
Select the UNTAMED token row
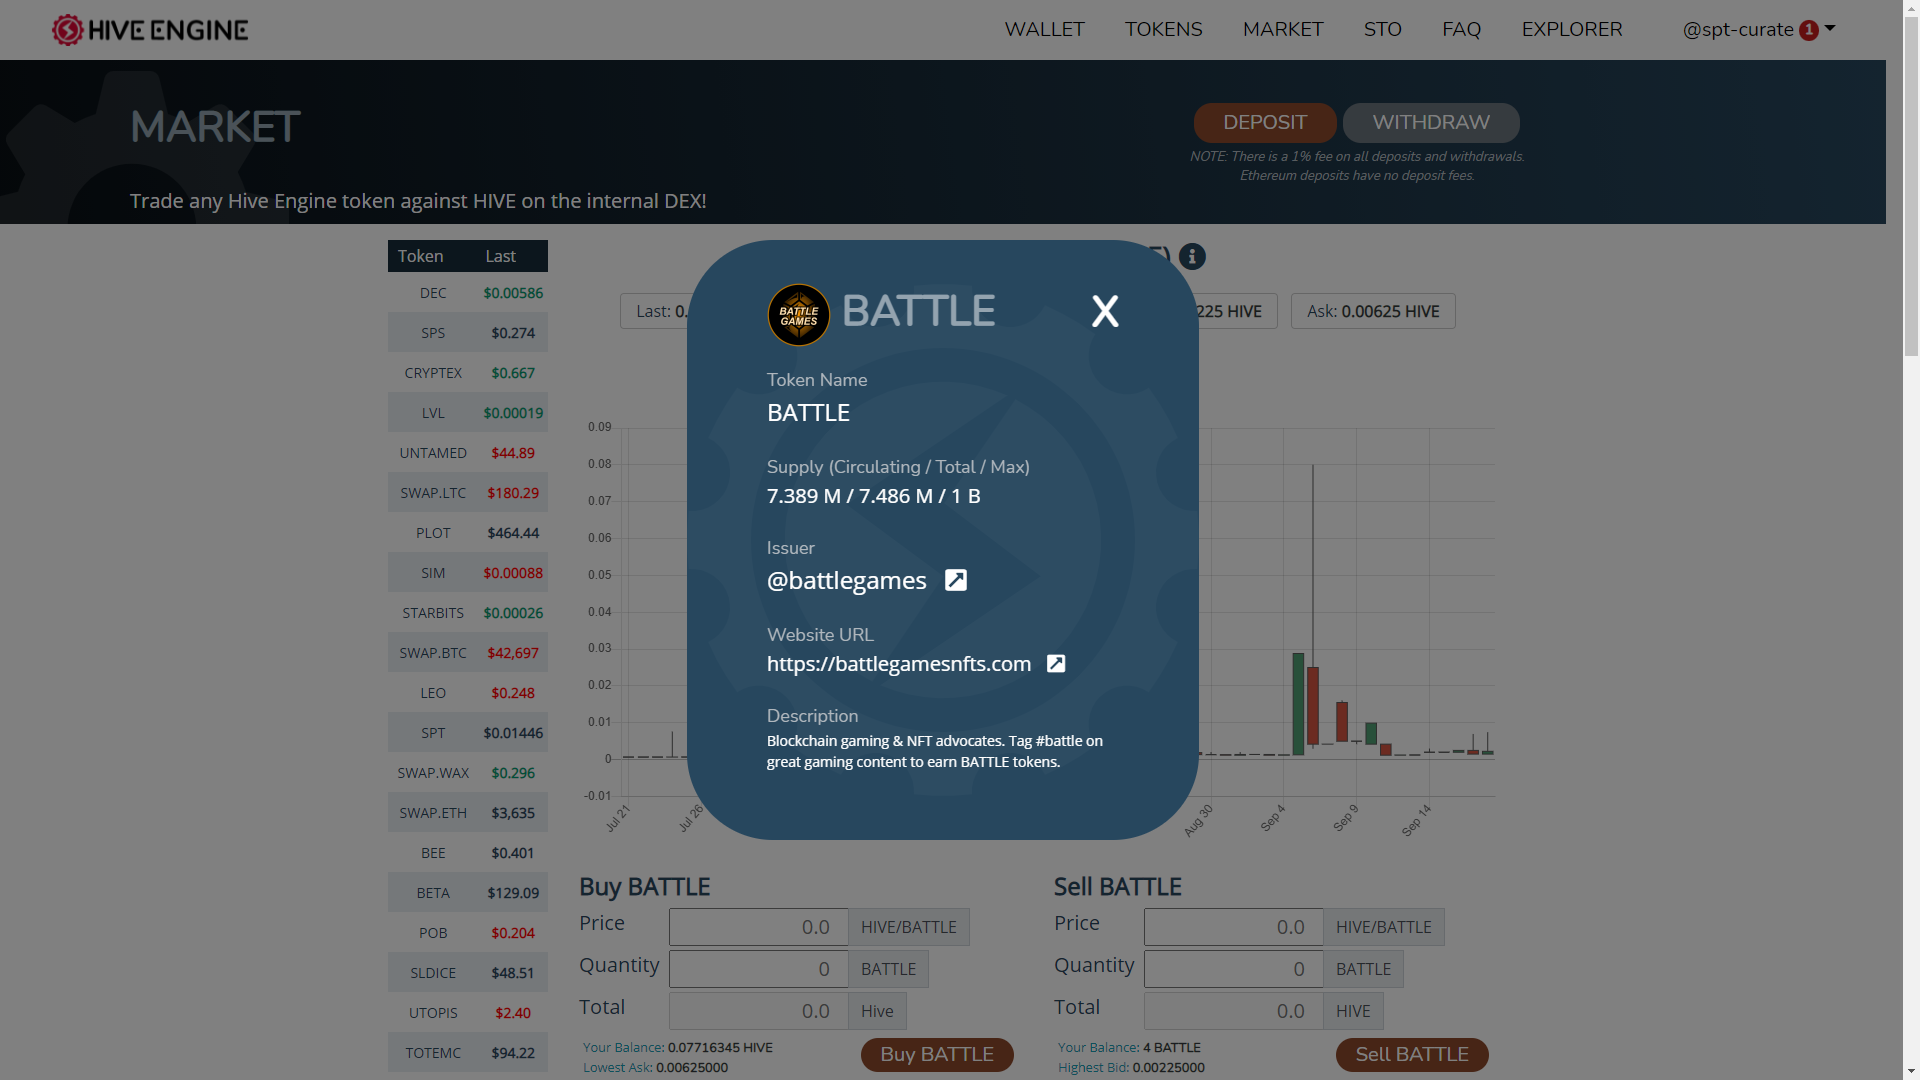pos(468,453)
